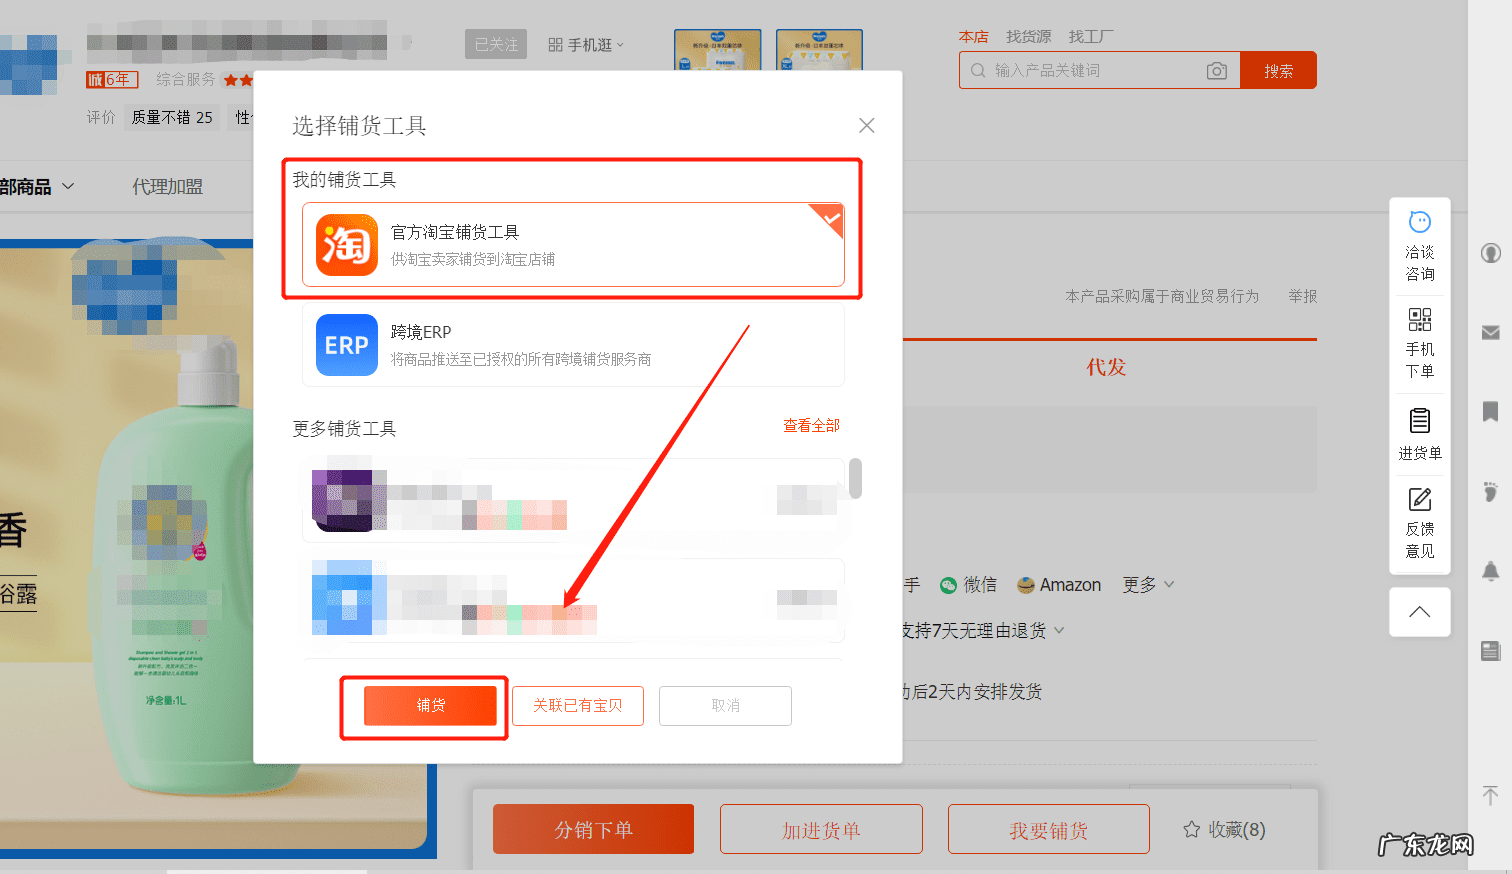Switch to the 找工厂 tab
The image size is (1512, 874).
point(1091,36)
